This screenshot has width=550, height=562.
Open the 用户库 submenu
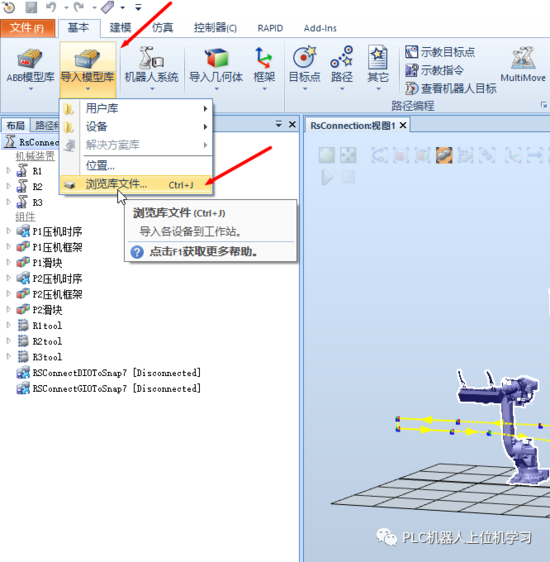136,108
